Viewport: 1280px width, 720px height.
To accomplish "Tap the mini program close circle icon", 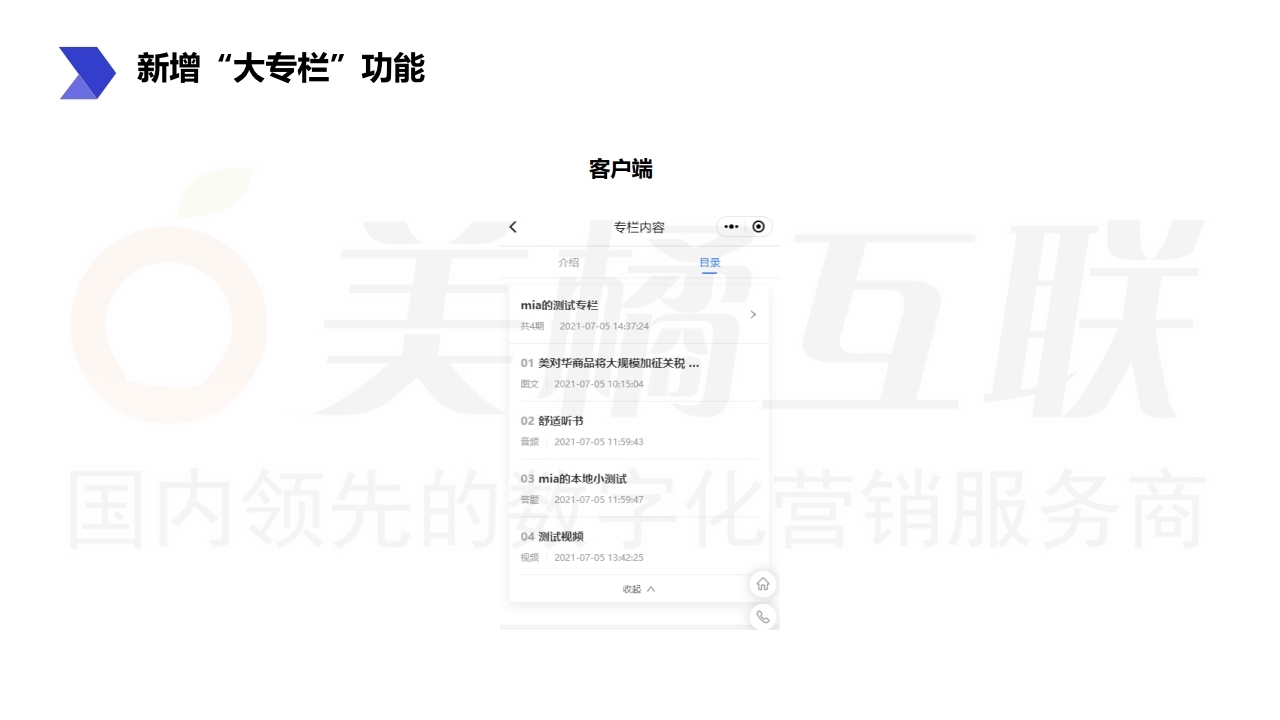I will [x=758, y=227].
